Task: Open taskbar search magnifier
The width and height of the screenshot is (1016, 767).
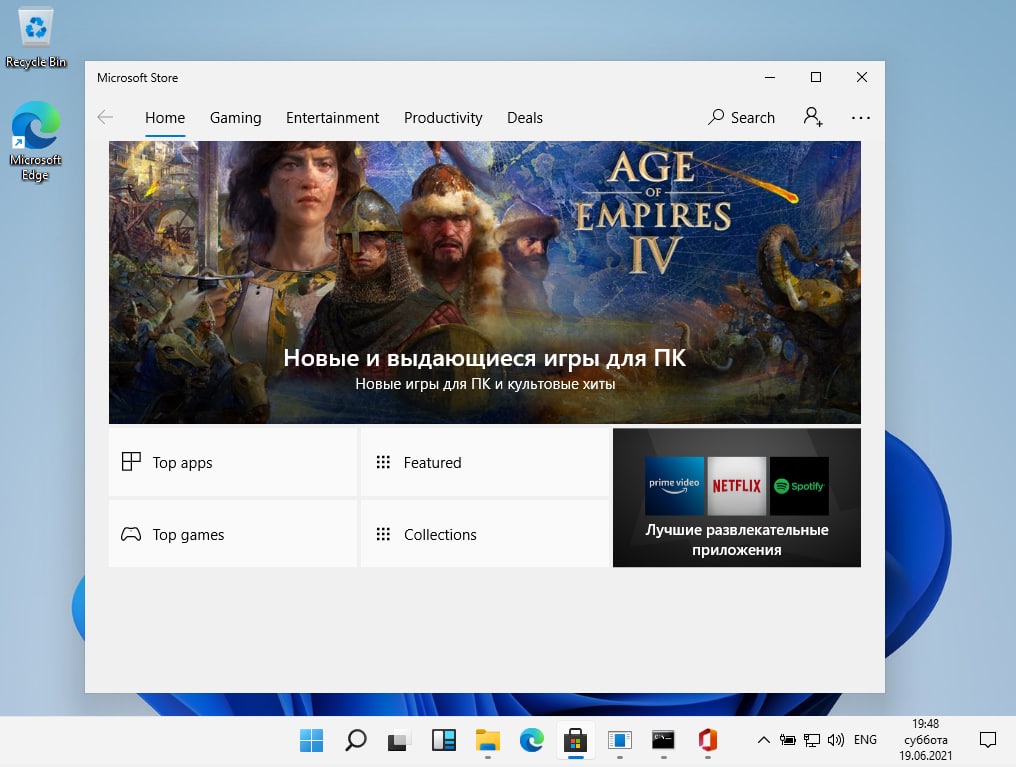Action: point(356,740)
